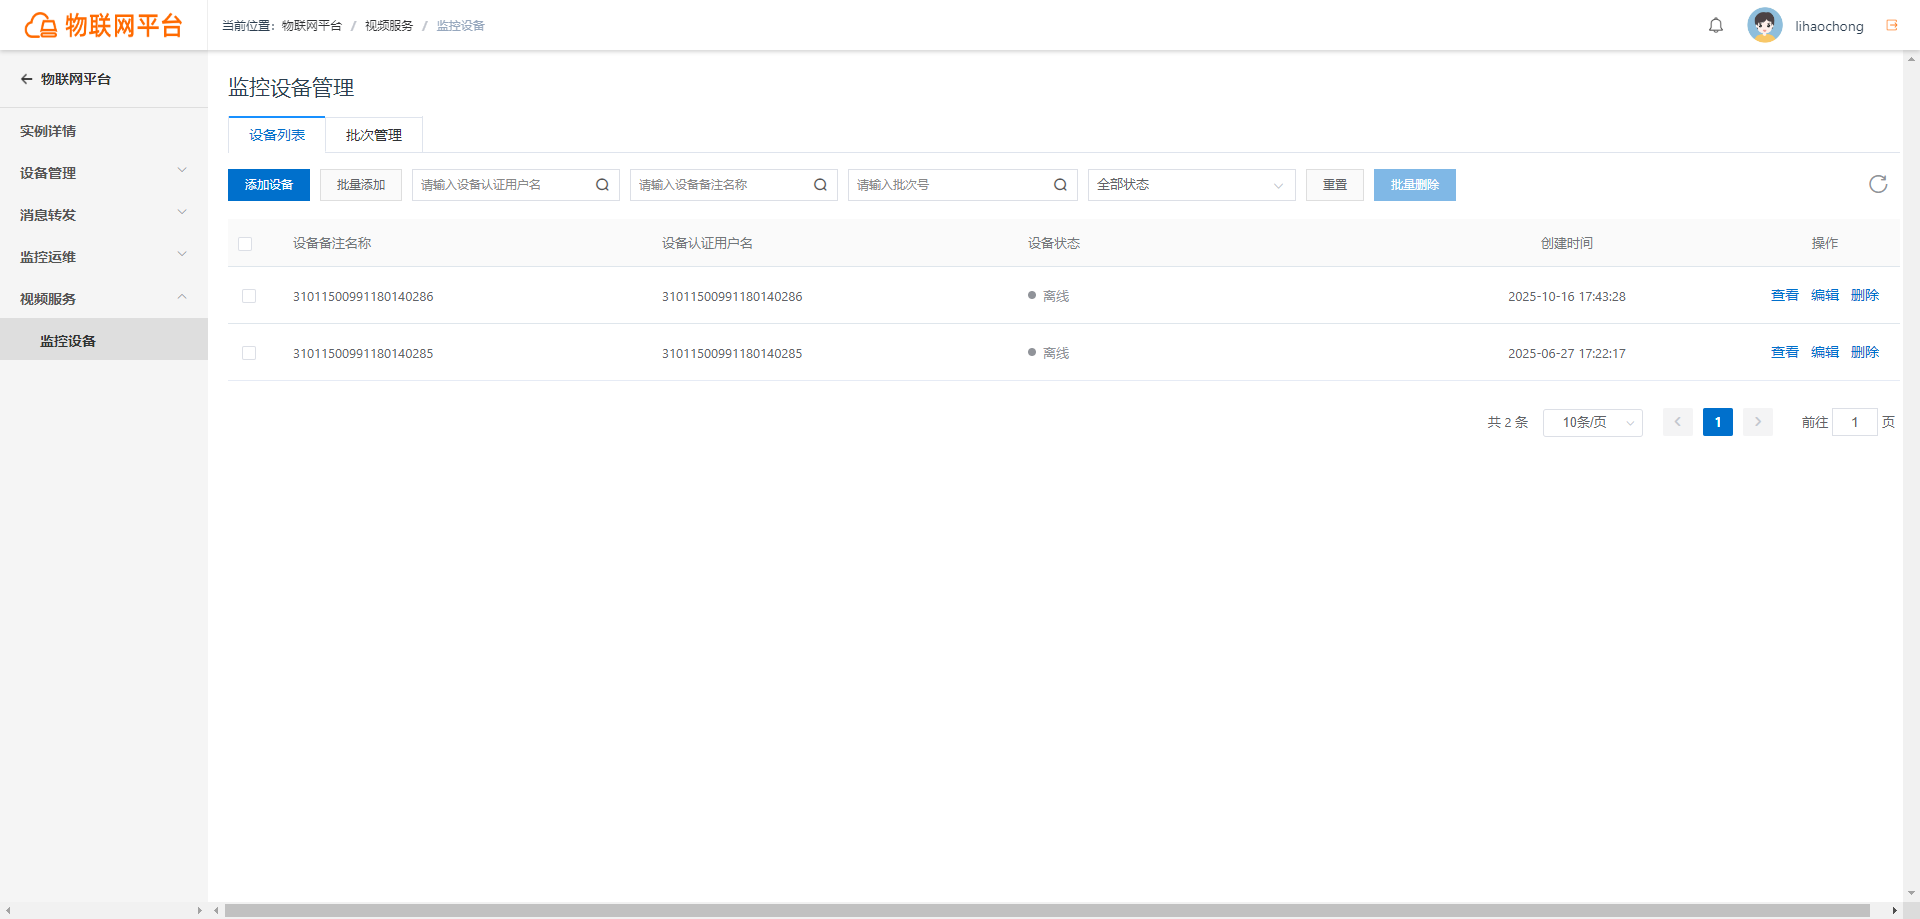Click the horizontal scrollbar at the bottom
1920x919 pixels.
[1047, 911]
